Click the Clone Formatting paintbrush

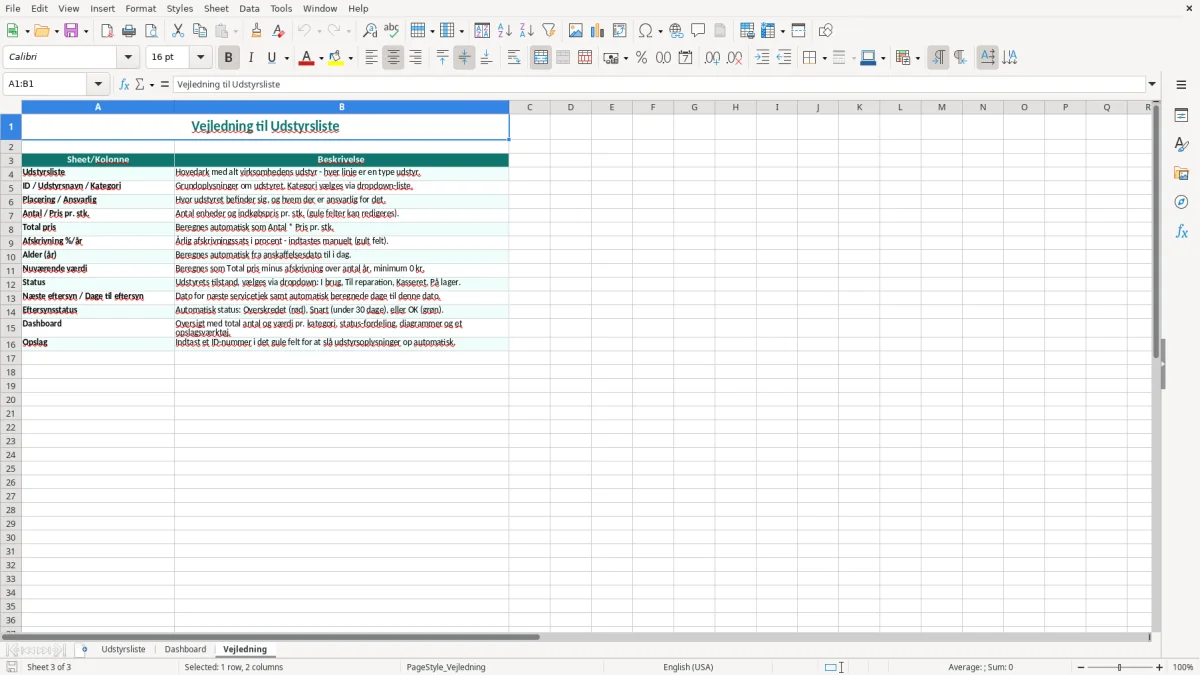257,31
